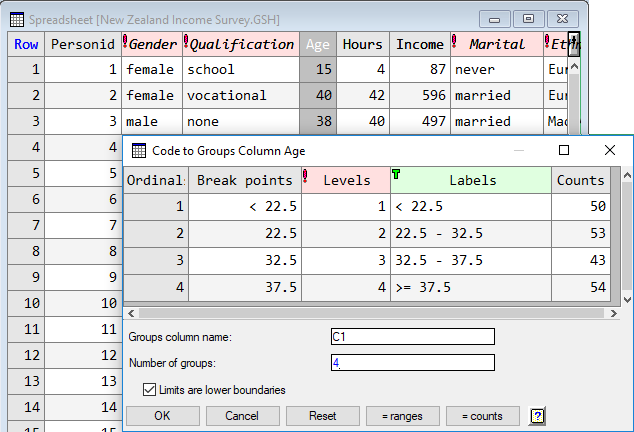Click the Number of groups field
The image size is (634, 432).
[x=412, y=363]
